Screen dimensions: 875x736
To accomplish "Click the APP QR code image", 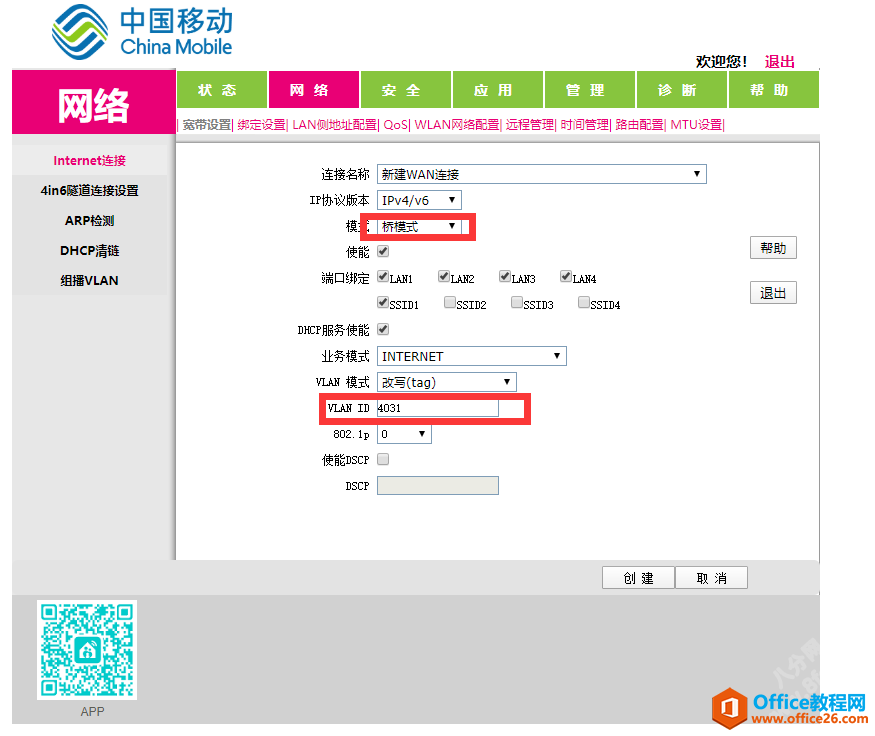I will [87, 650].
